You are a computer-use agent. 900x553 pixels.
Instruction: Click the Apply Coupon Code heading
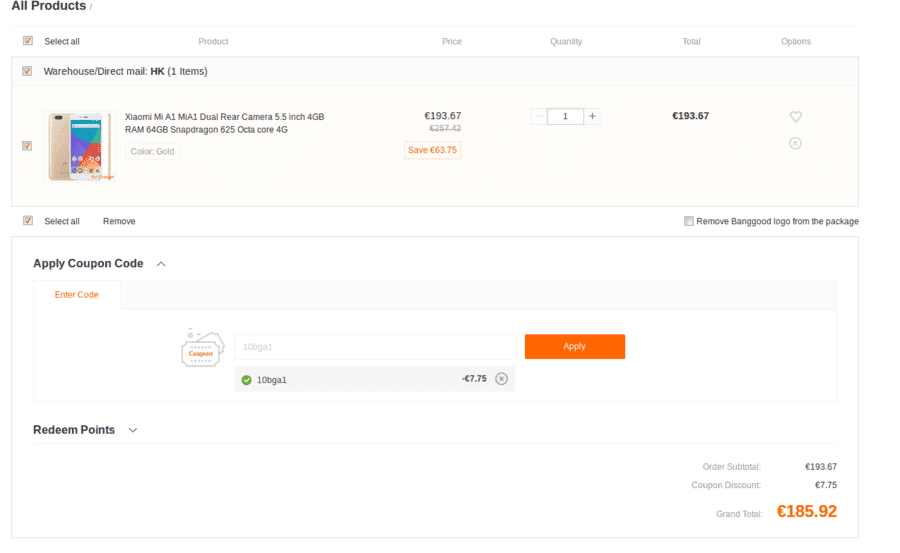click(x=88, y=264)
